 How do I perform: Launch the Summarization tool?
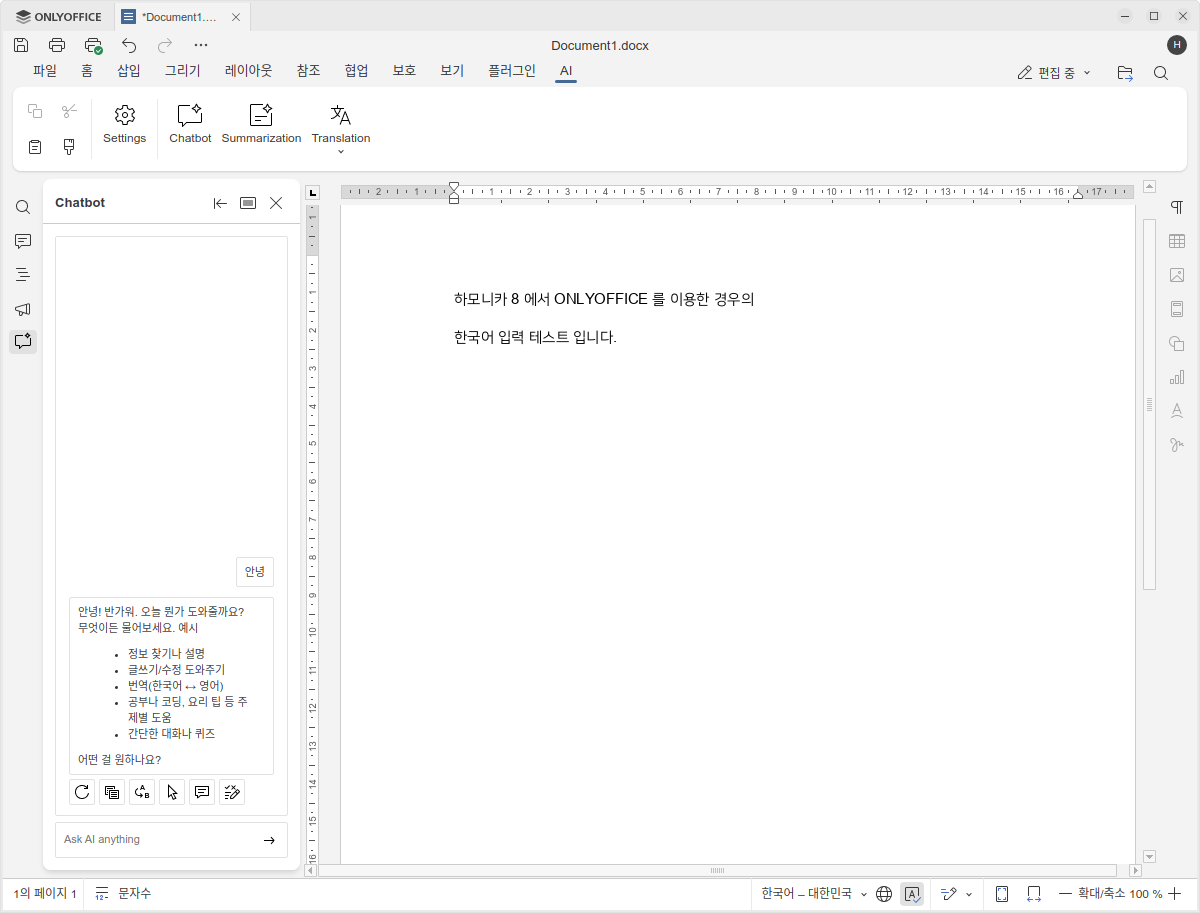coord(261,124)
